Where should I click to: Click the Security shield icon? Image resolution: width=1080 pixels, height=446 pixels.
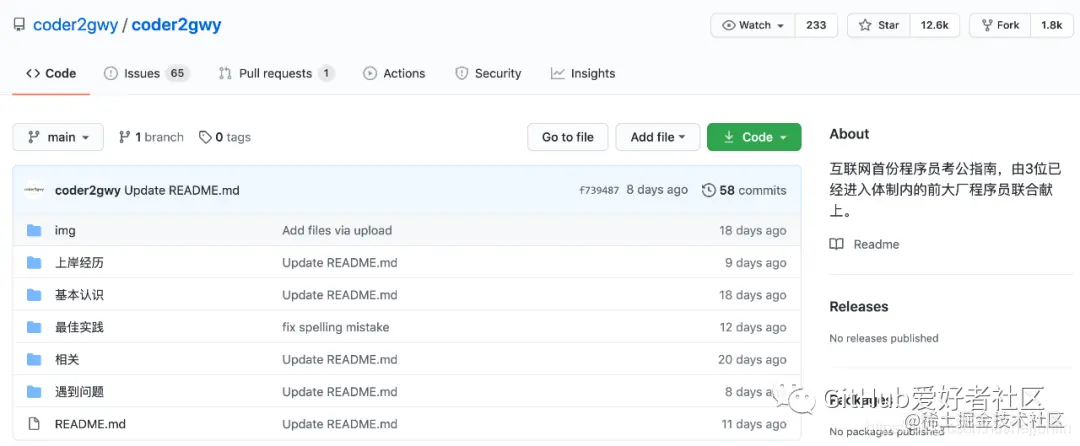click(461, 74)
